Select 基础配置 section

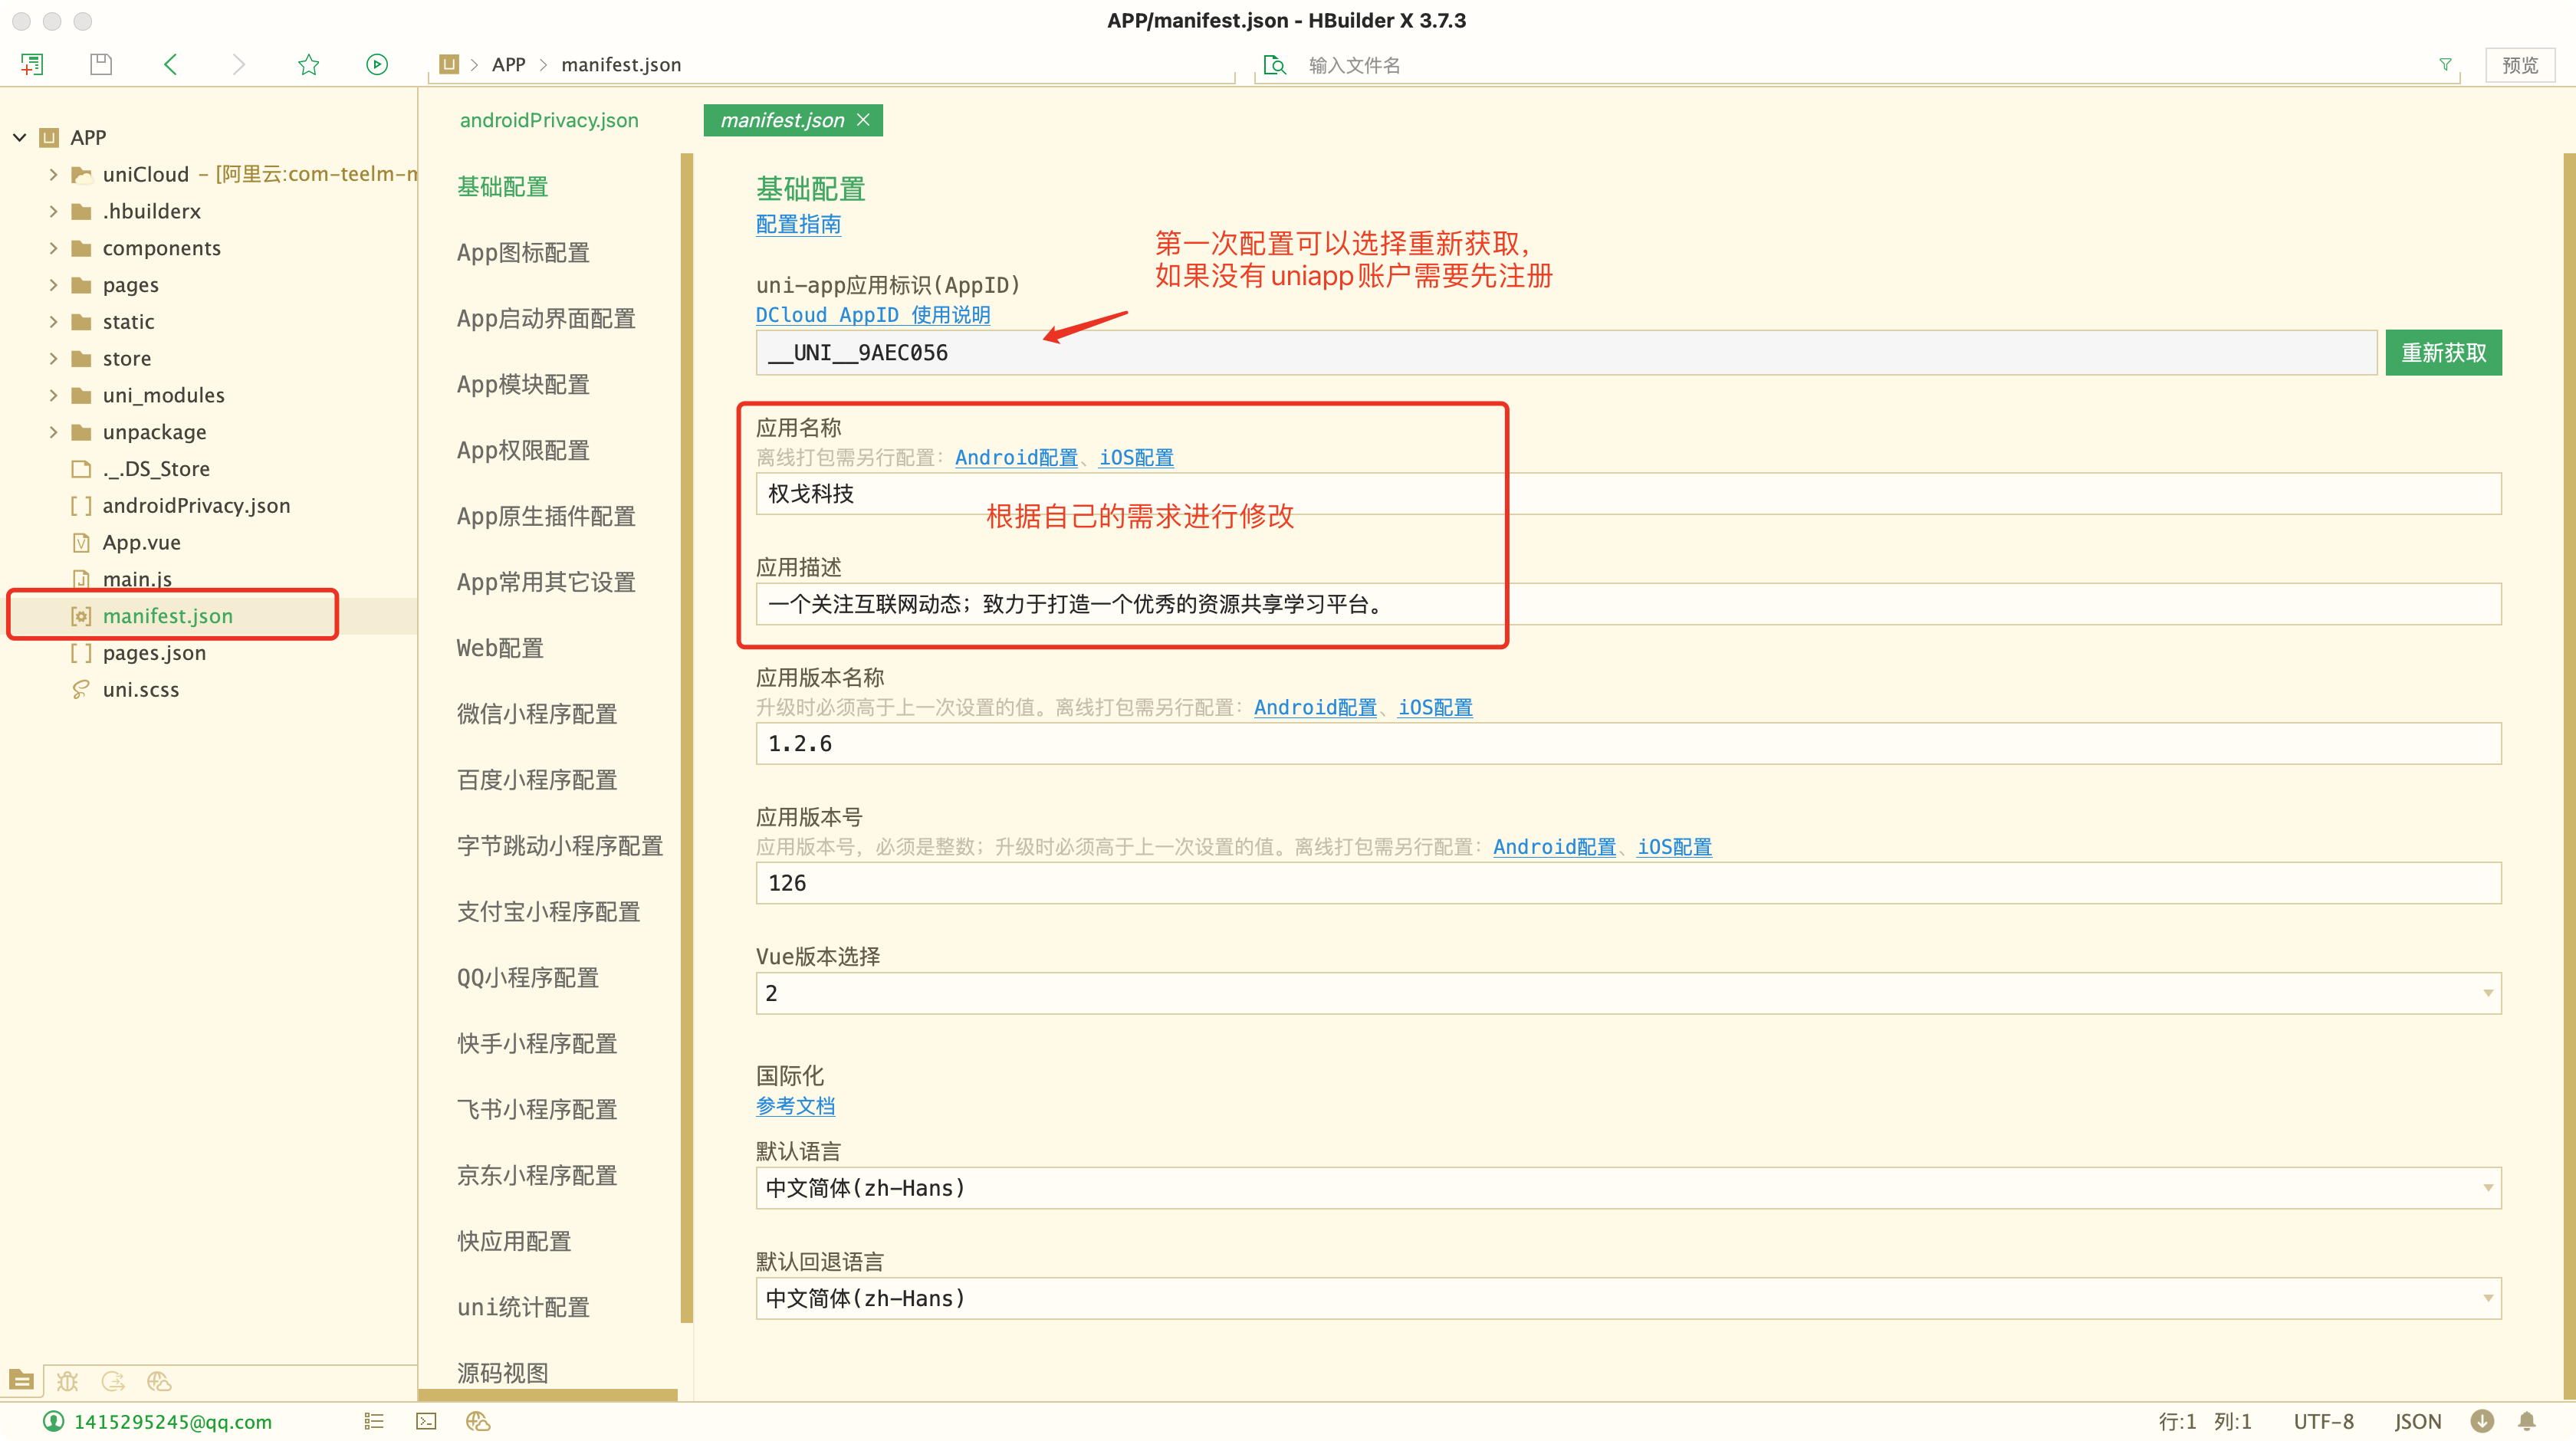(x=502, y=187)
